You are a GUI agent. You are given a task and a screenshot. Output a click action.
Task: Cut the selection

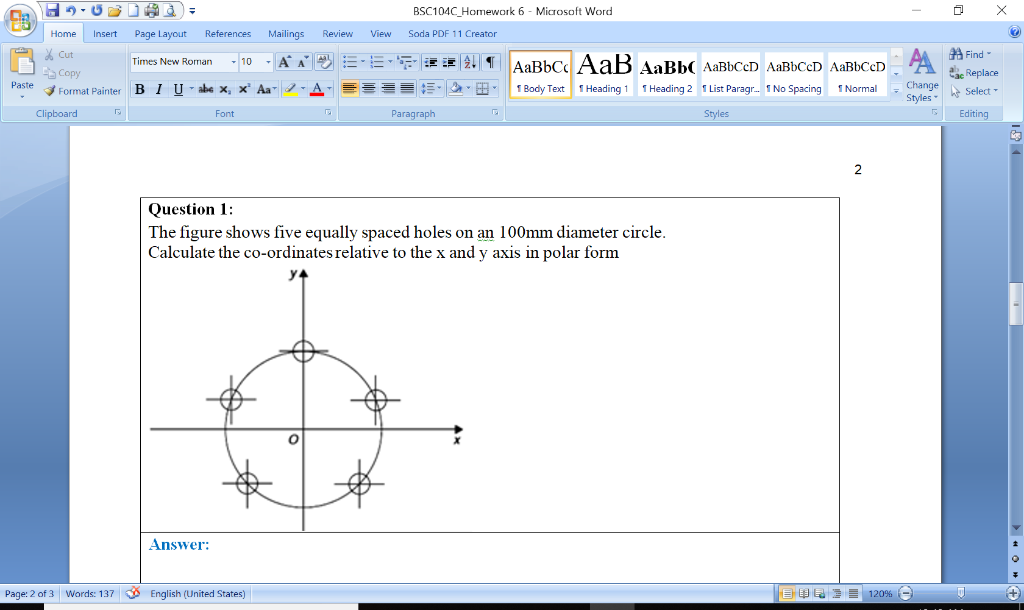(x=59, y=55)
